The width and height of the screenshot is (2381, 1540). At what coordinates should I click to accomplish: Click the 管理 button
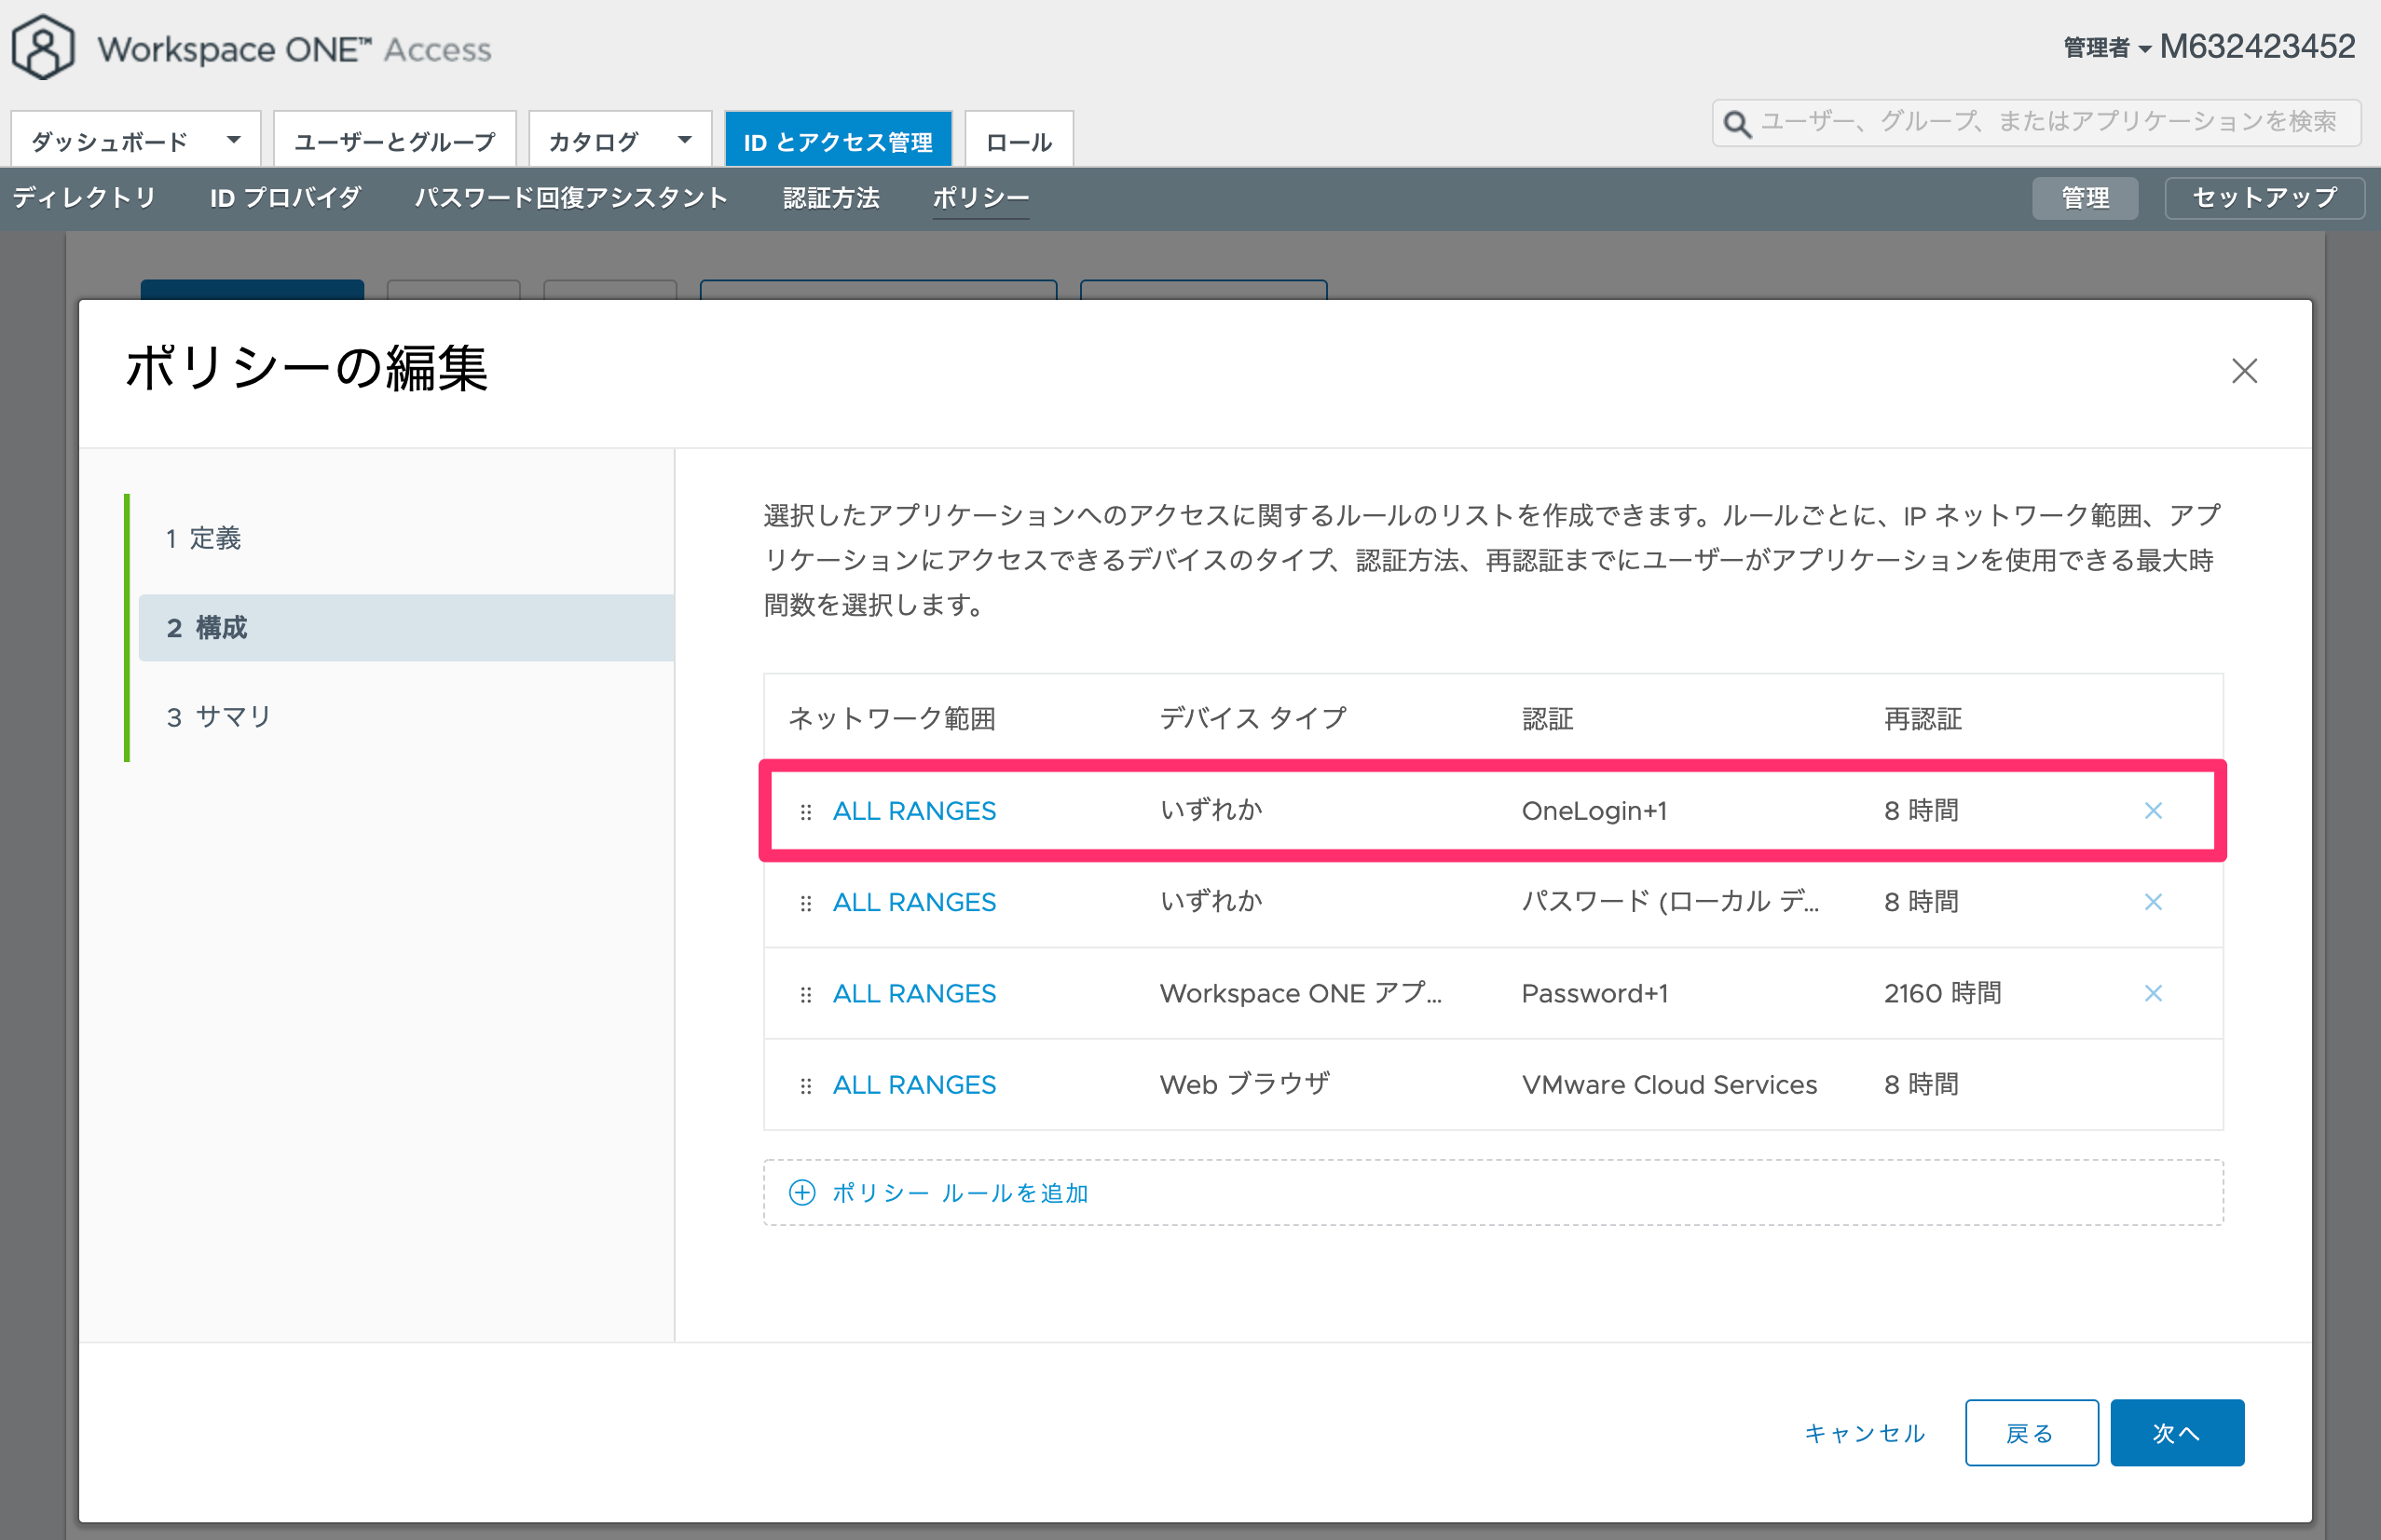pos(2085,198)
